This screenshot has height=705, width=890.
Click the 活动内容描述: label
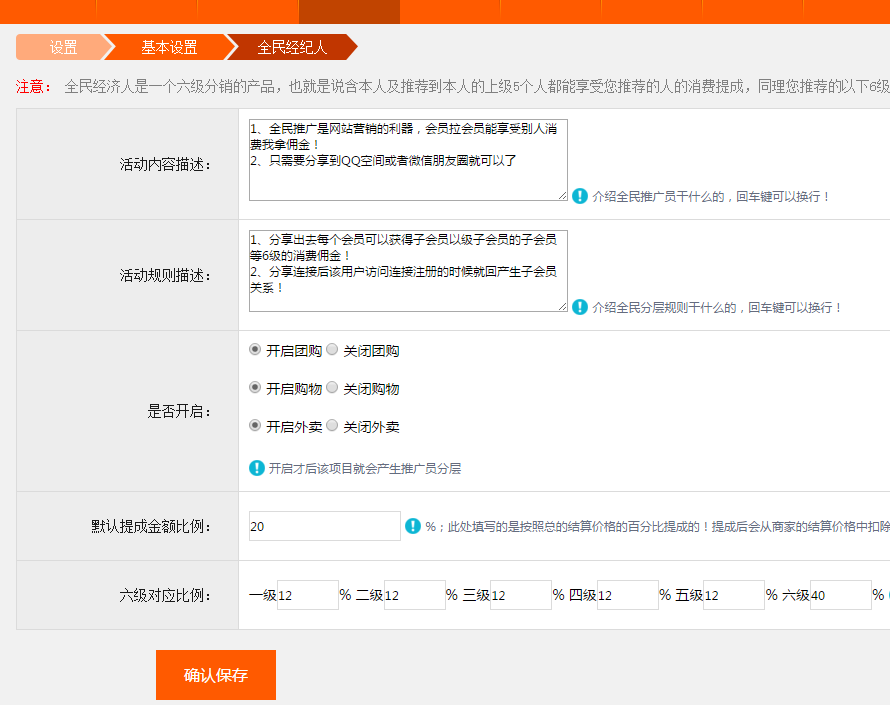(165, 165)
